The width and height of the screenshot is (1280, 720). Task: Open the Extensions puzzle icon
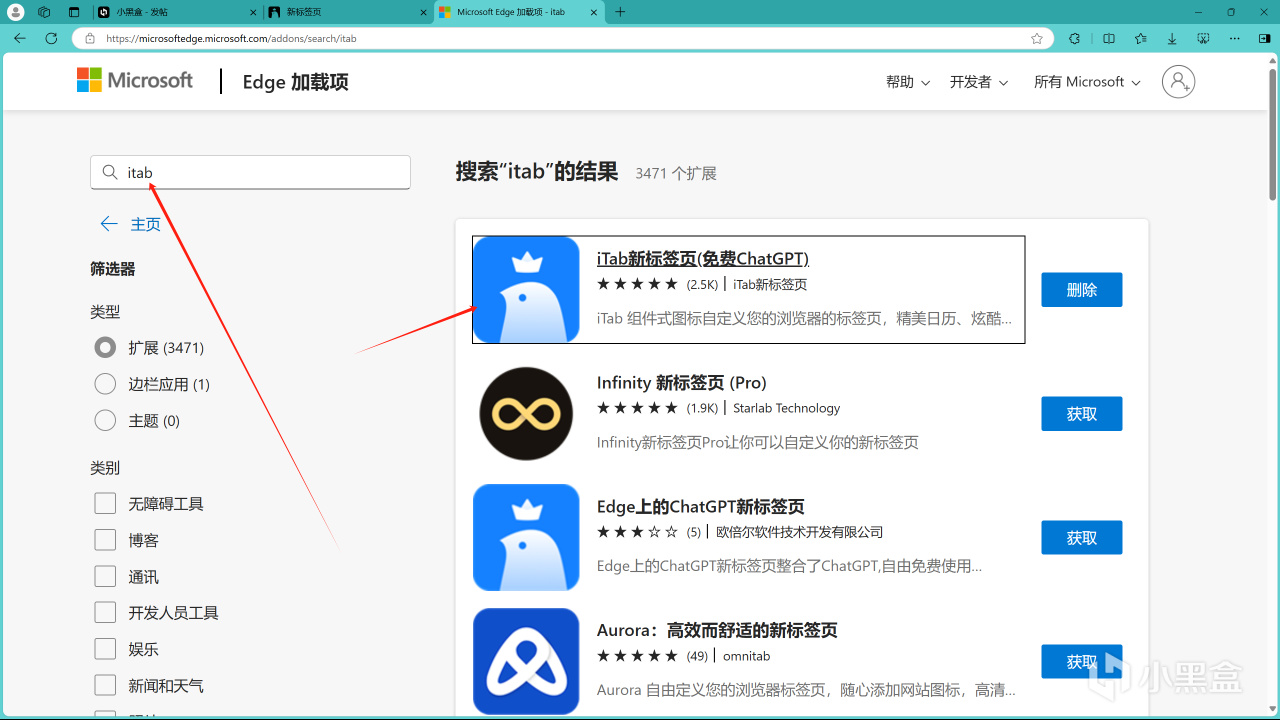(1075, 39)
